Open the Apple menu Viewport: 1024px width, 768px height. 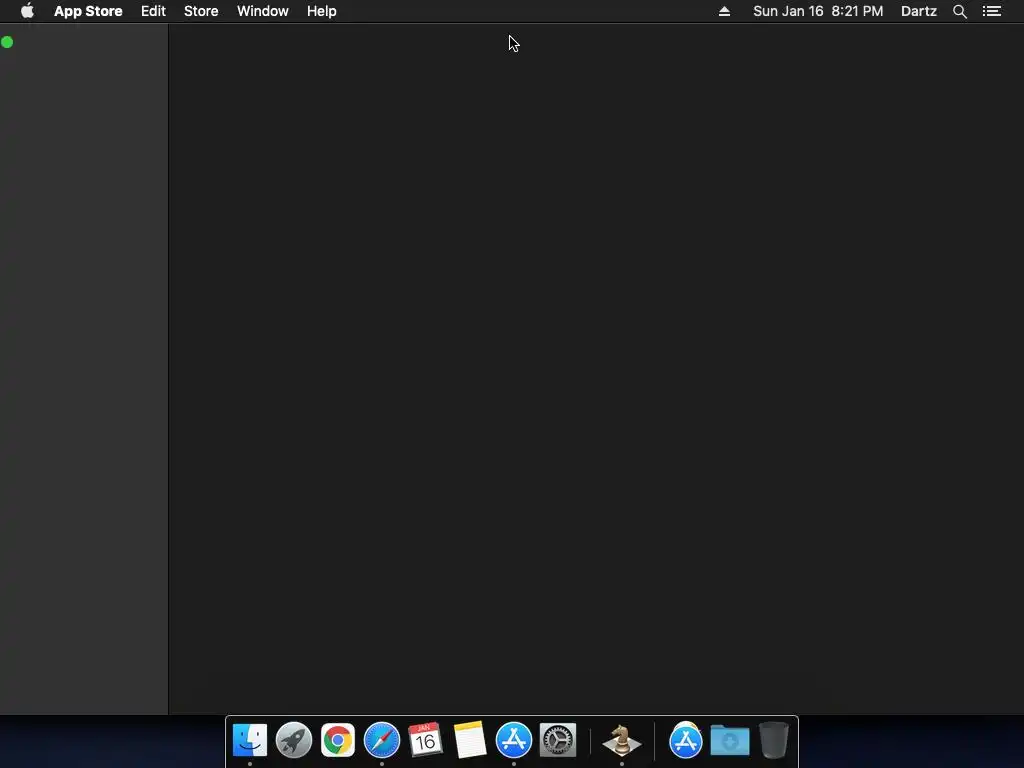point(27,11)
